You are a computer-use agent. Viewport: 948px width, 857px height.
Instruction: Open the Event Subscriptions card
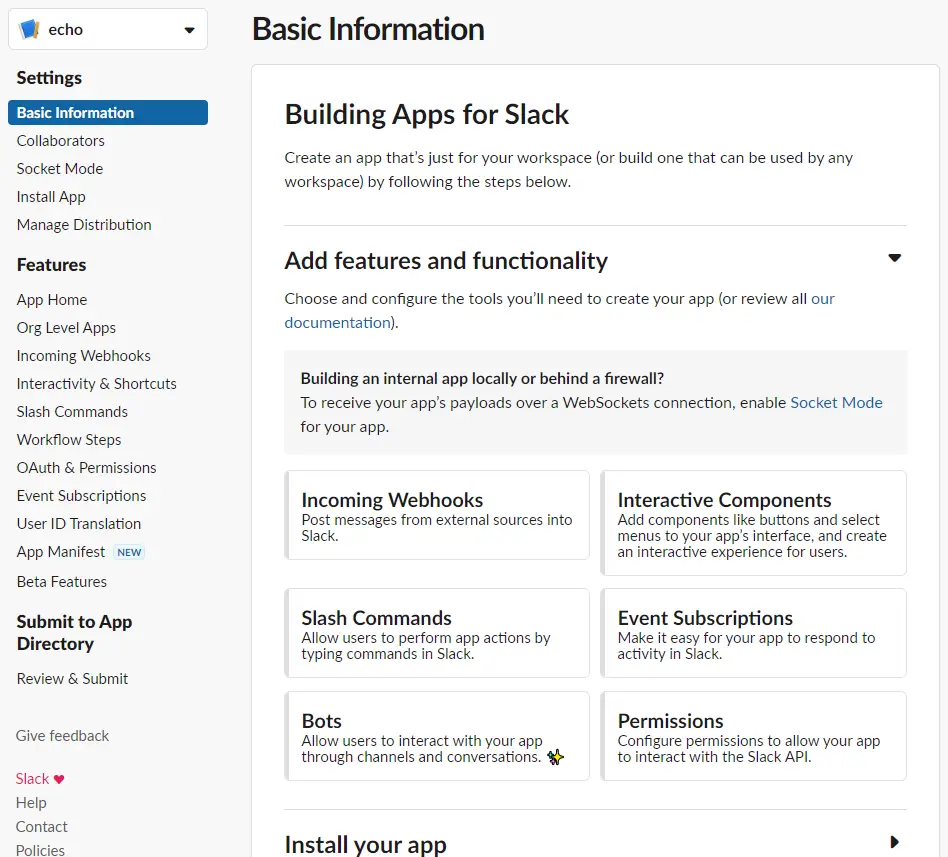tap(753, 633)
